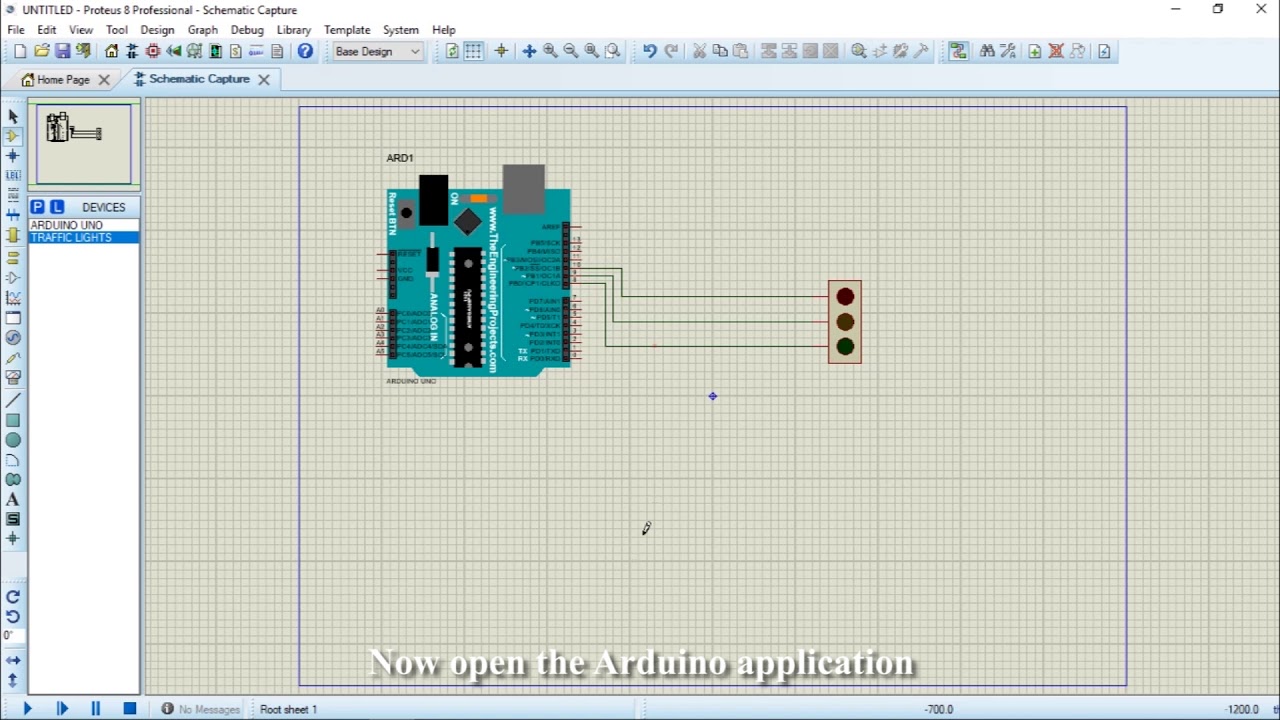Viewport: 1280px width, 720px height.
Task: Activate Component mode in left toolbar
Action: [13, 136]
